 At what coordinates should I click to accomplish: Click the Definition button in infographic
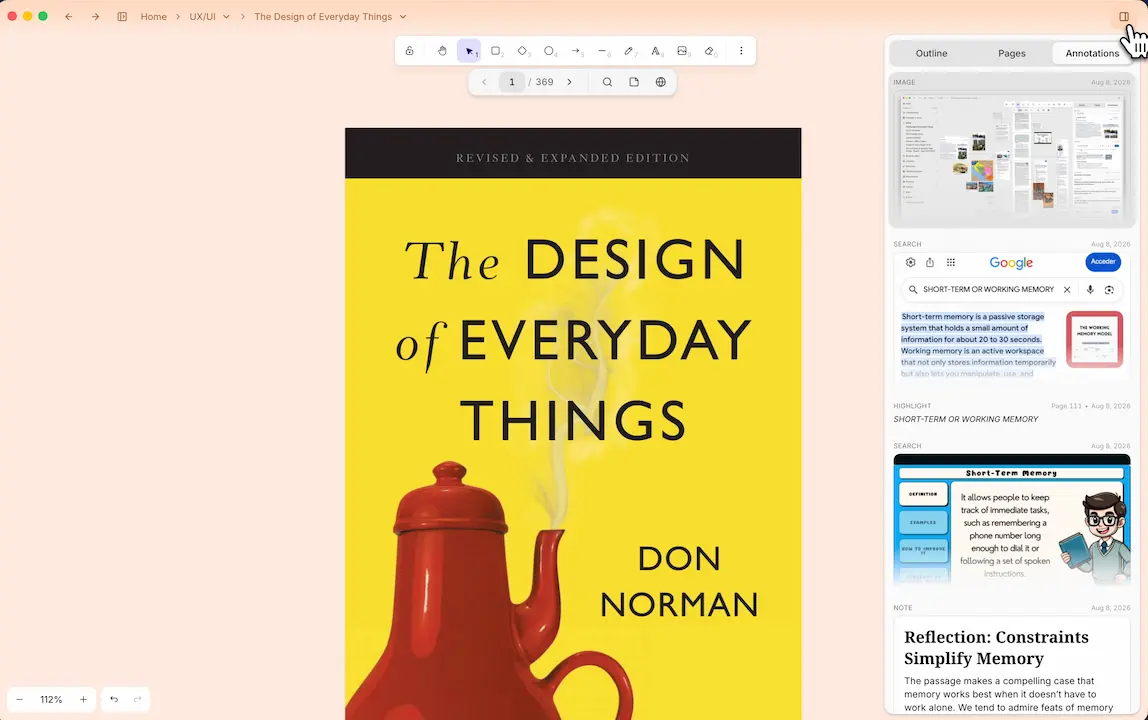tap(923, 494)
